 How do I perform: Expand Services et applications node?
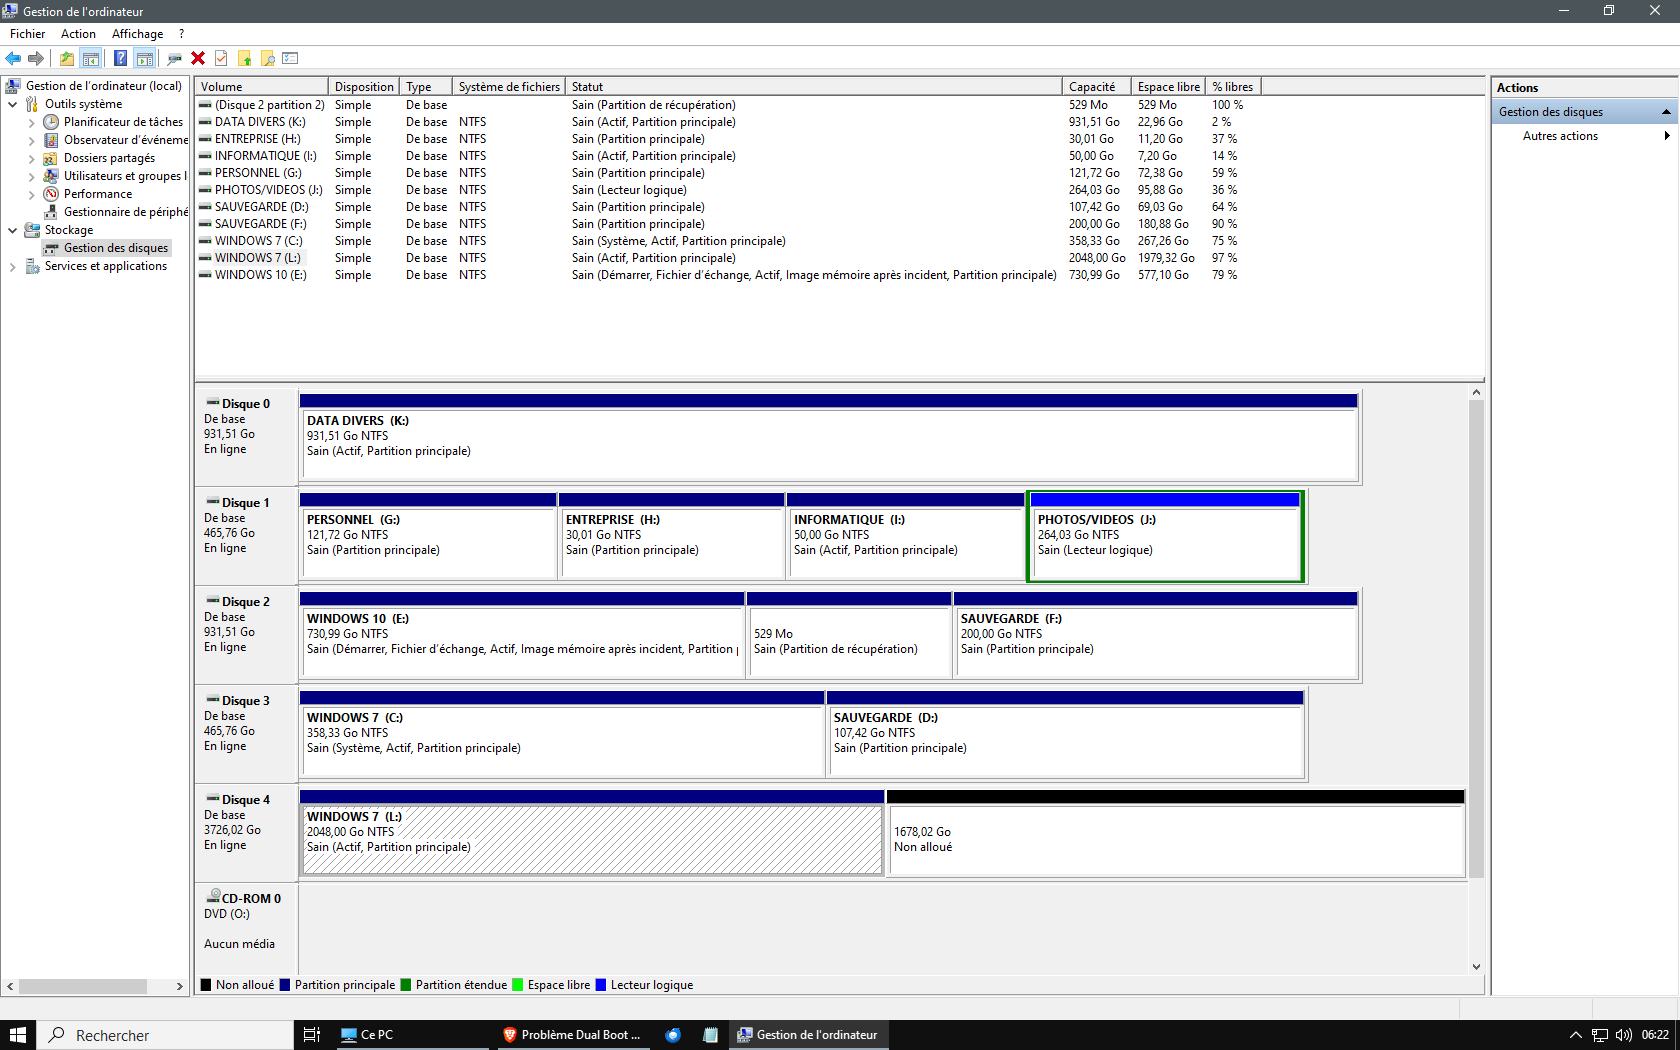(13, 266)
